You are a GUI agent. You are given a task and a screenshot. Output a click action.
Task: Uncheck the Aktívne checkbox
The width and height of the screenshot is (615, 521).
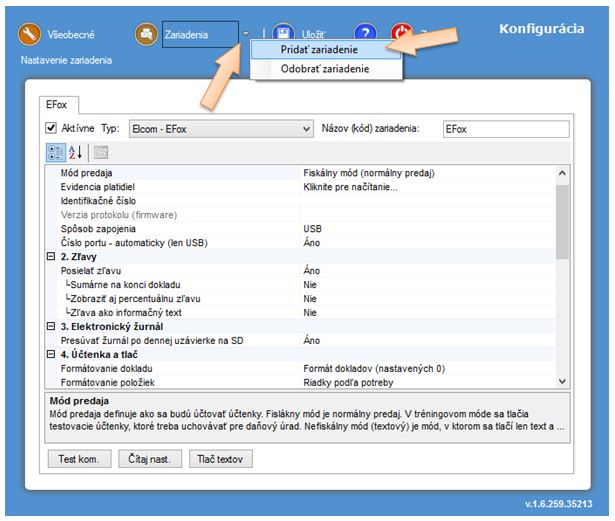(x=52, y=129)
